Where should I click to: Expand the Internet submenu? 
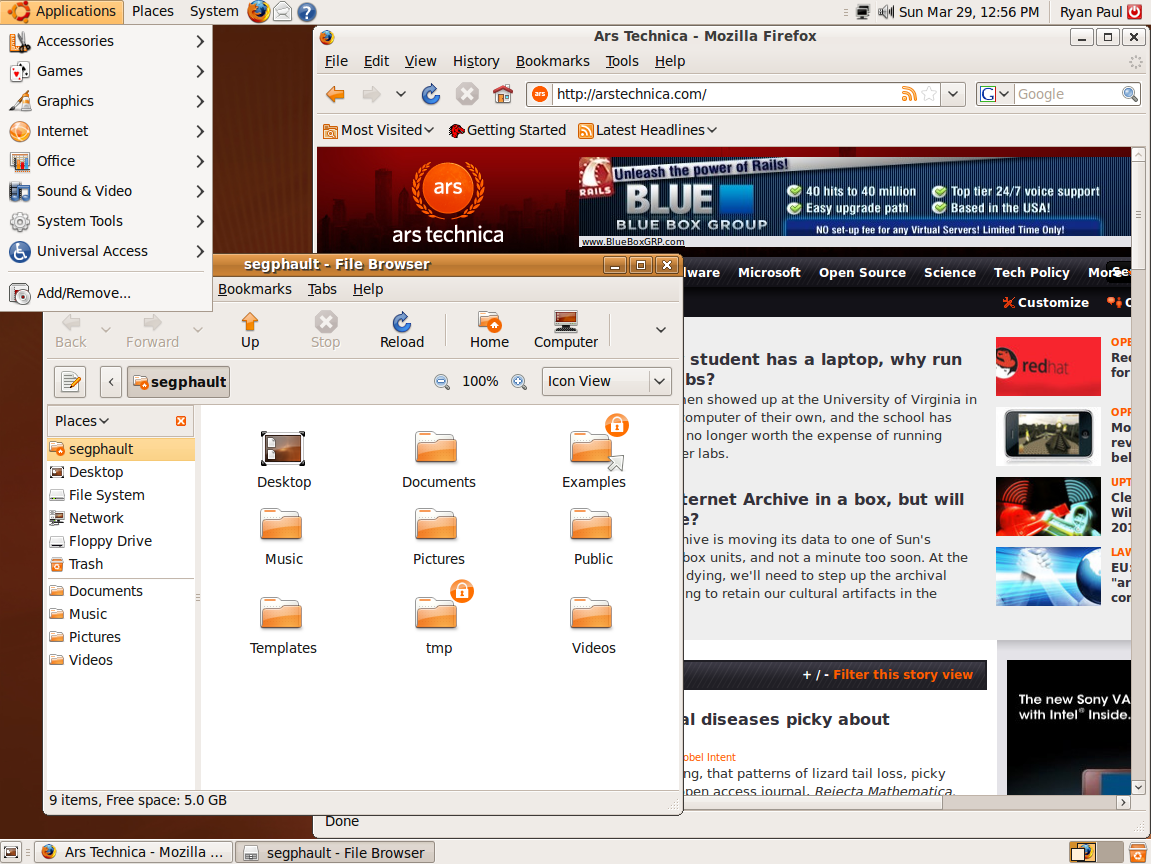click(106, 131)
